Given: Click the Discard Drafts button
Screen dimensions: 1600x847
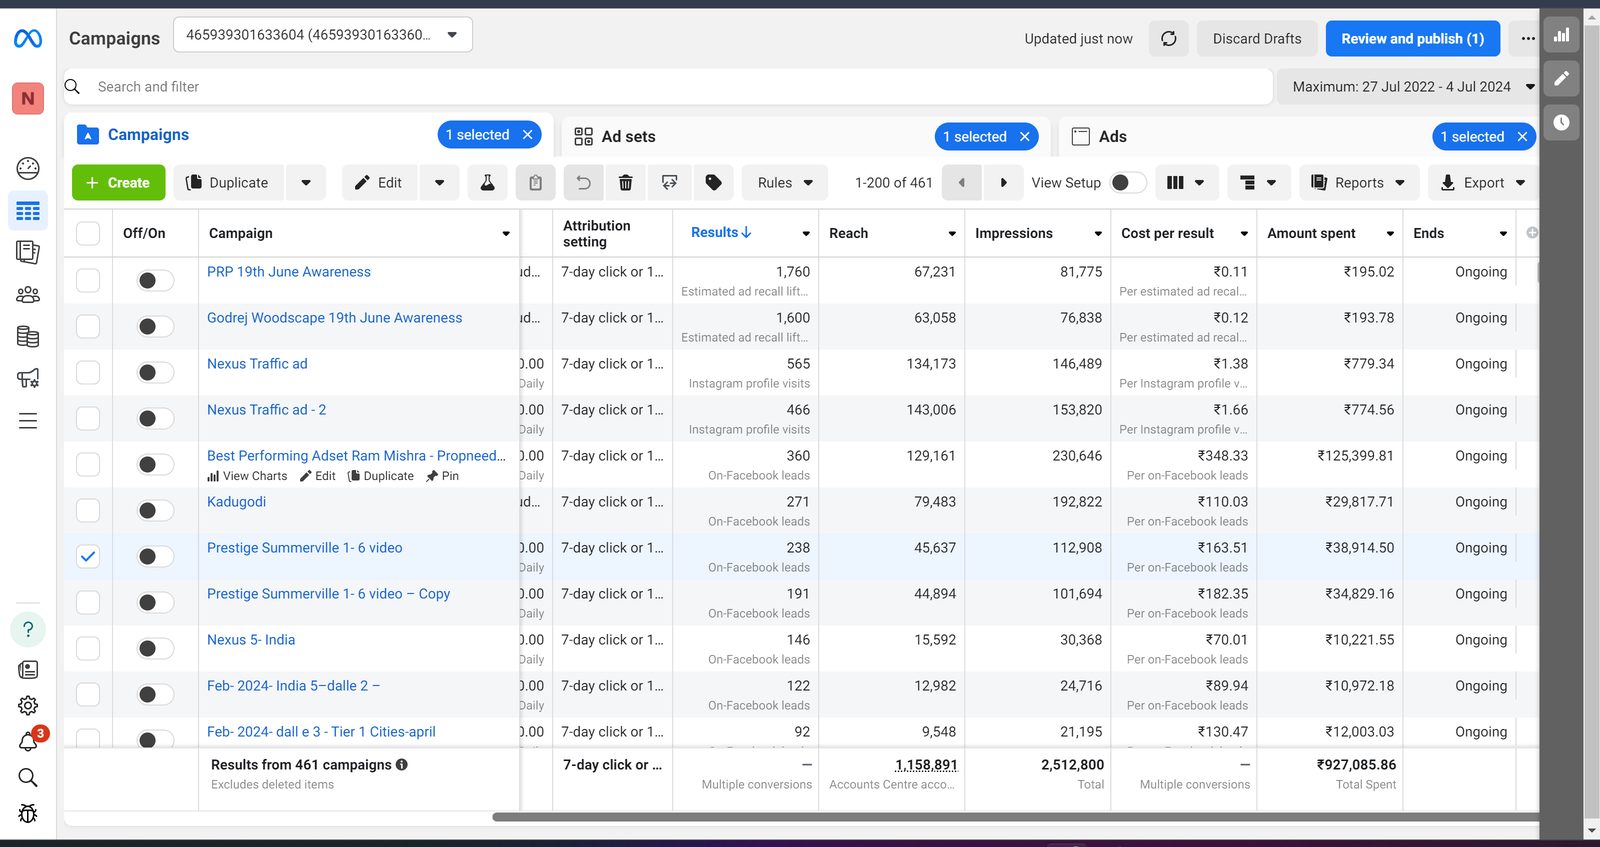Looking at the screenshot, I should pos(1257,39).
